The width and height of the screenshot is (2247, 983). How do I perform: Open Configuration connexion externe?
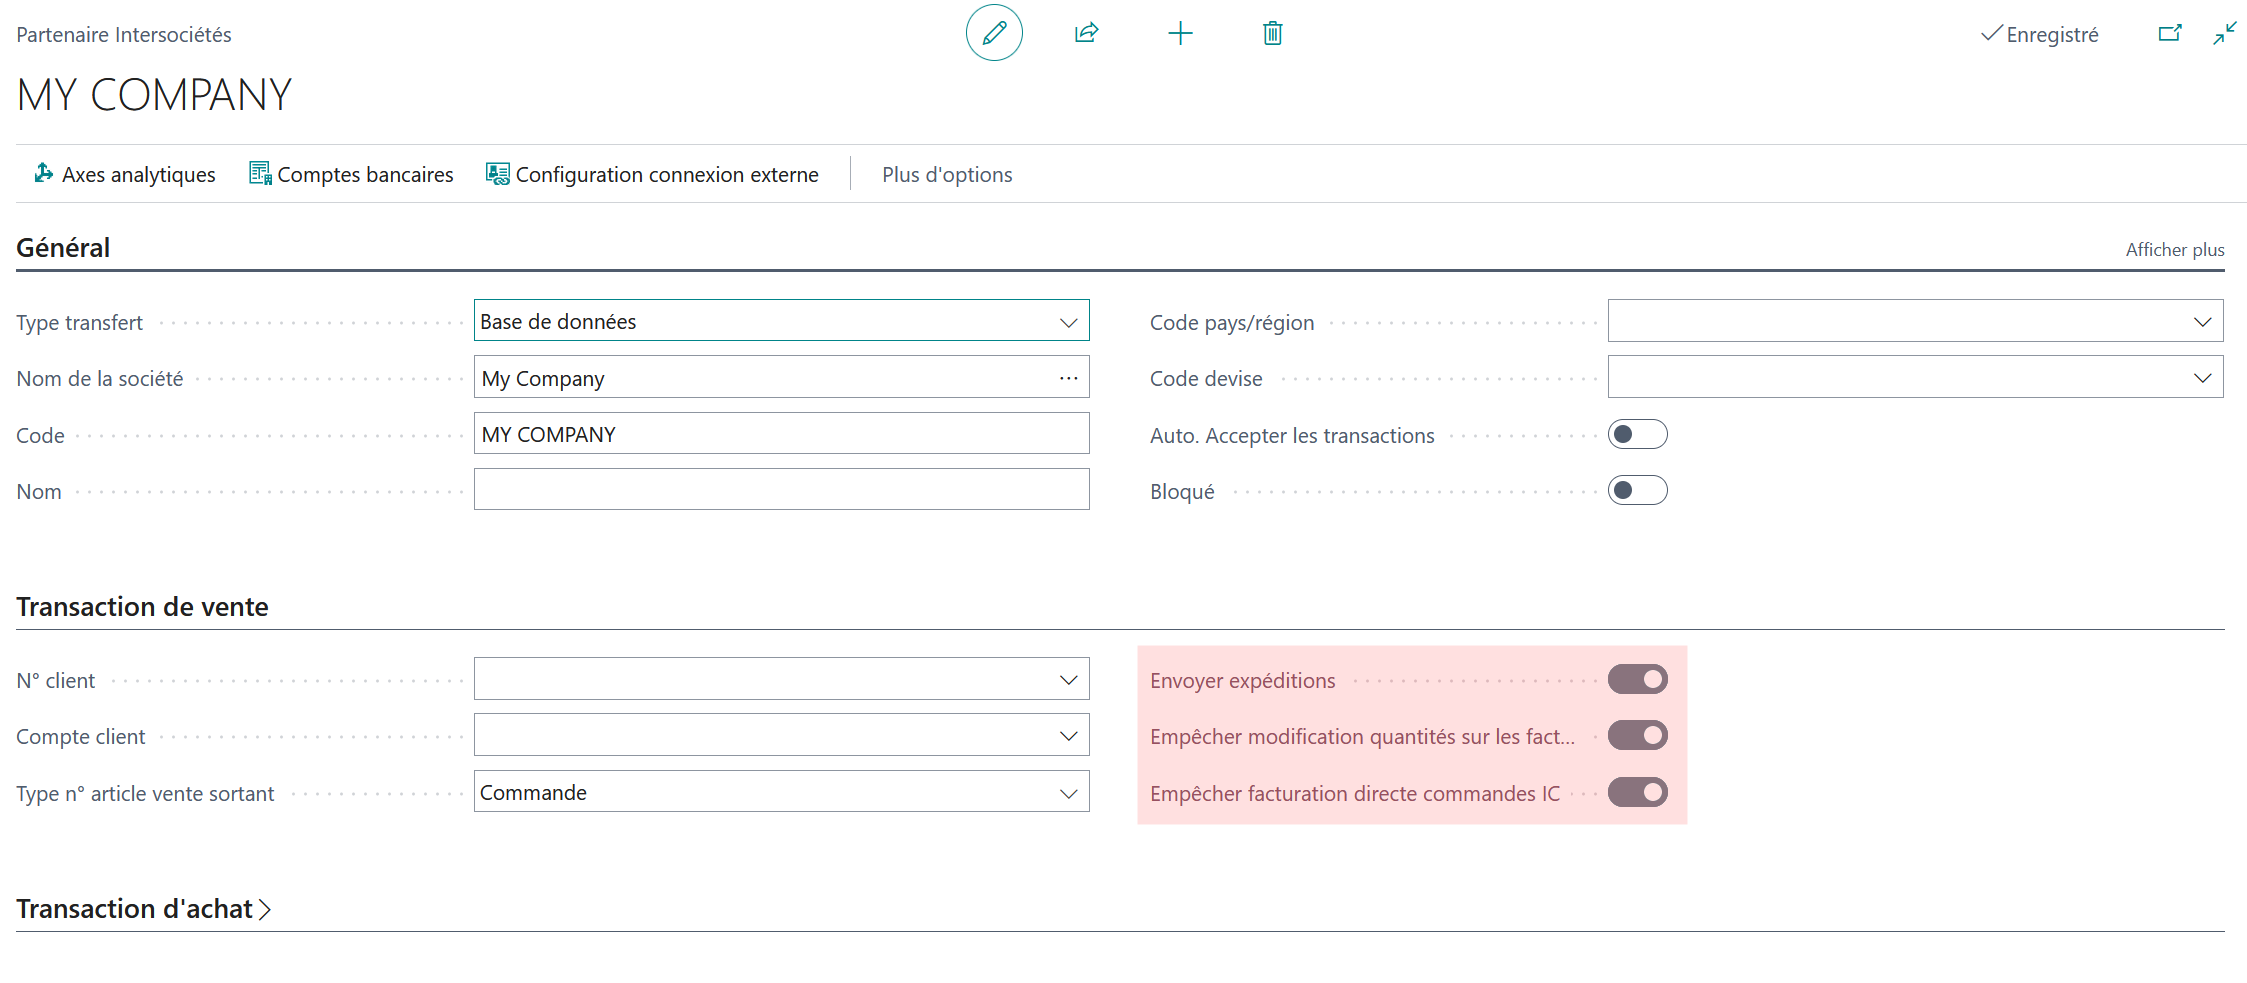point(652,174)
